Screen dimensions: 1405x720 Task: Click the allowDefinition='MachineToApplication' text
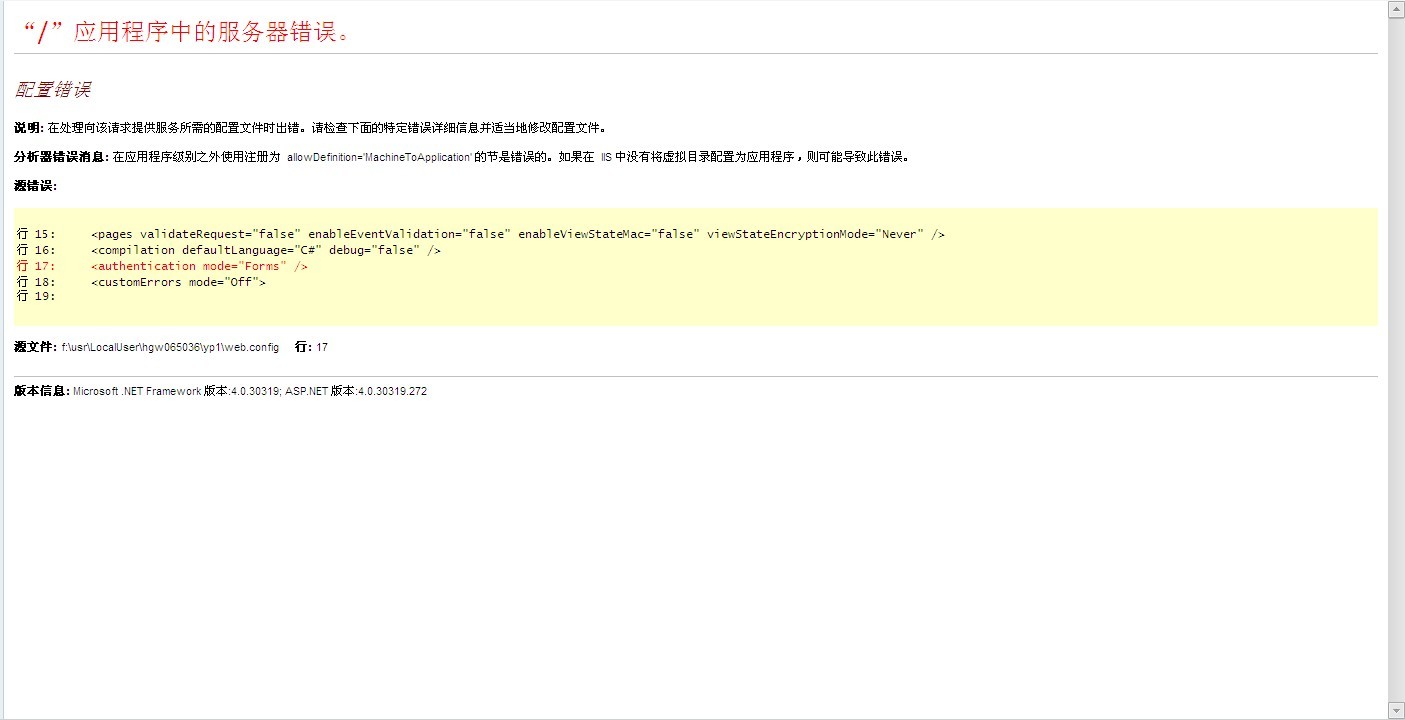click(x=379, y=158)
